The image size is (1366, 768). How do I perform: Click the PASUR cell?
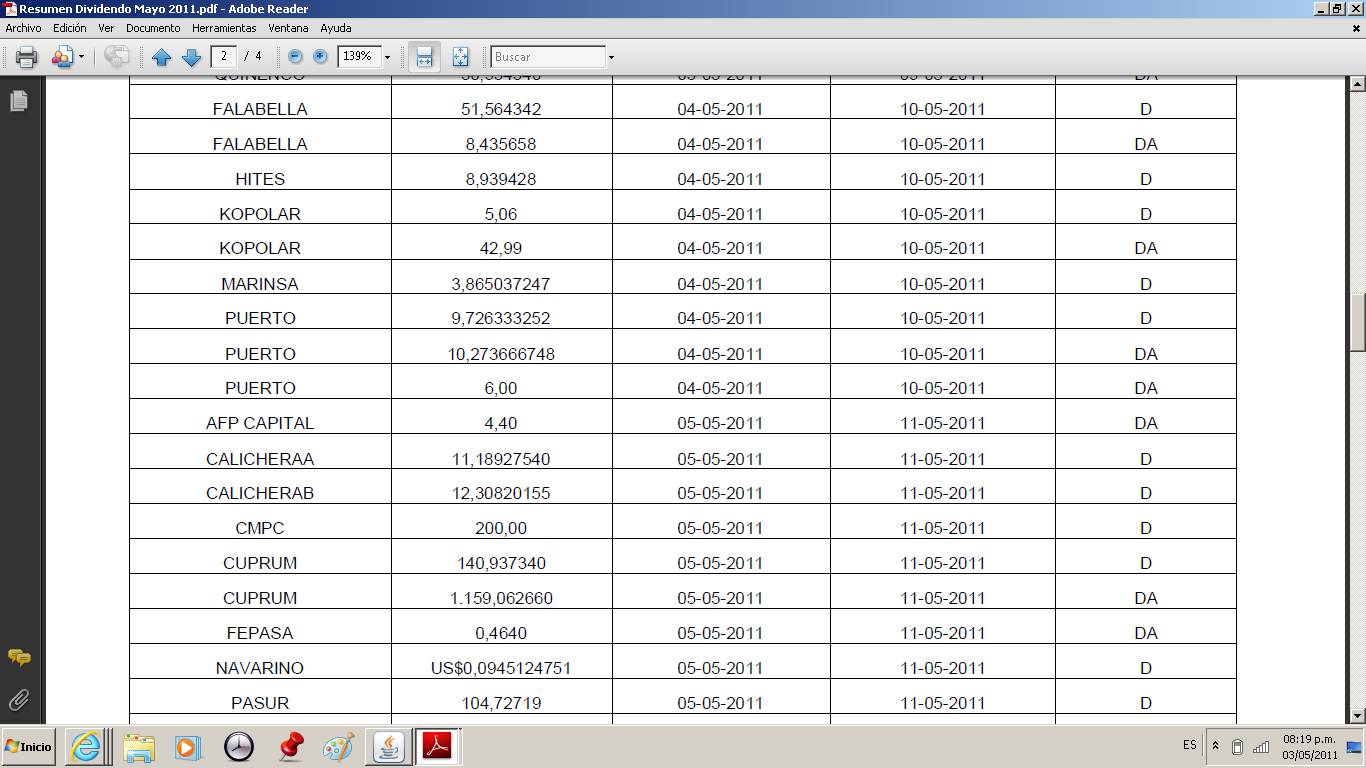tap(260, 703)
